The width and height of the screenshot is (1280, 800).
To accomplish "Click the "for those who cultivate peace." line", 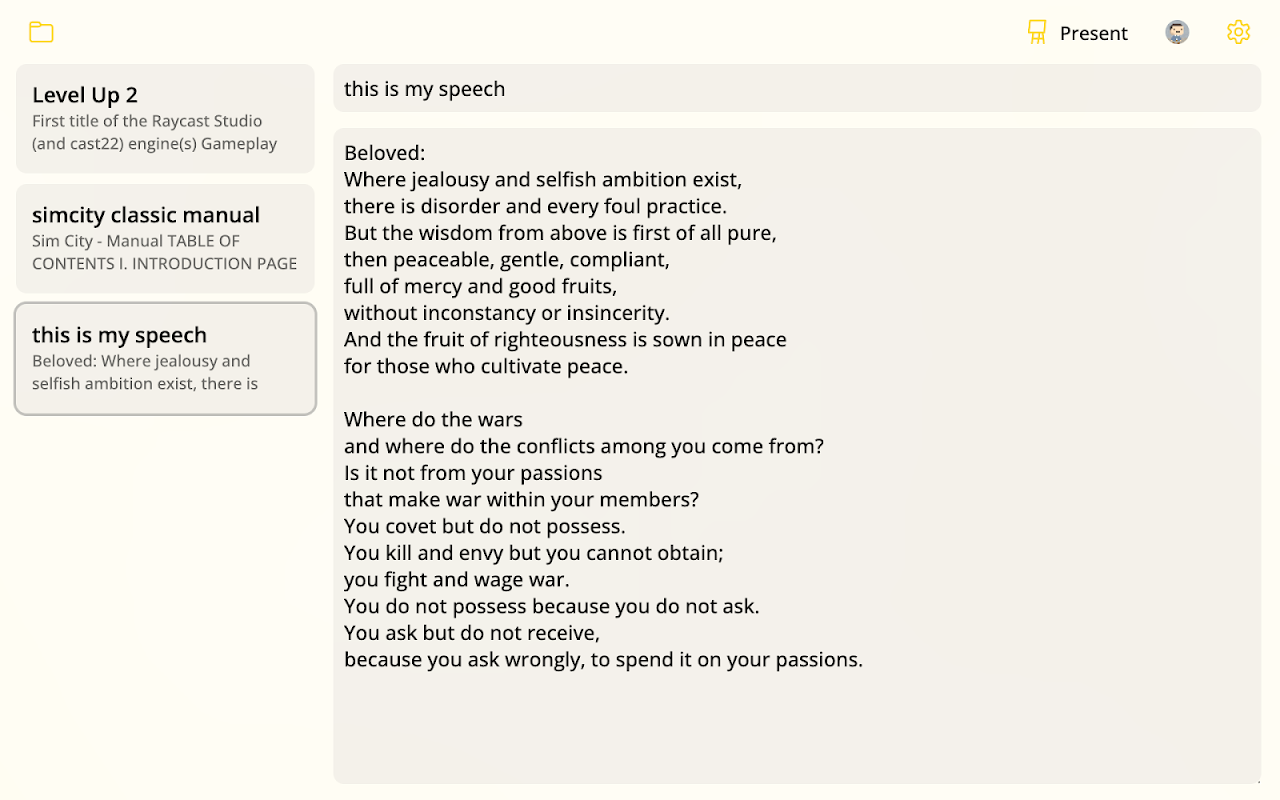I will point(486,366).
